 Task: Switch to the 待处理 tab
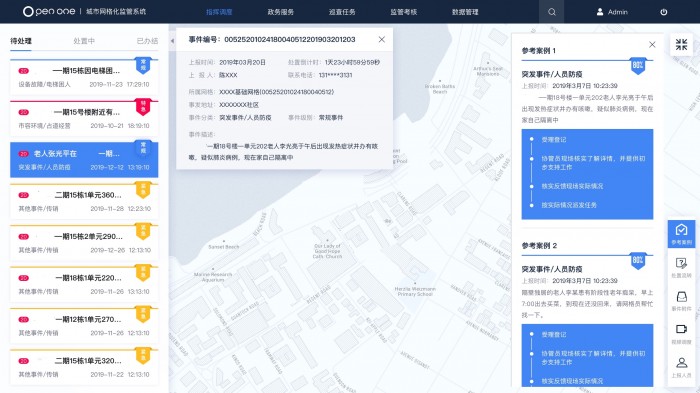click(x=21, y=41)
